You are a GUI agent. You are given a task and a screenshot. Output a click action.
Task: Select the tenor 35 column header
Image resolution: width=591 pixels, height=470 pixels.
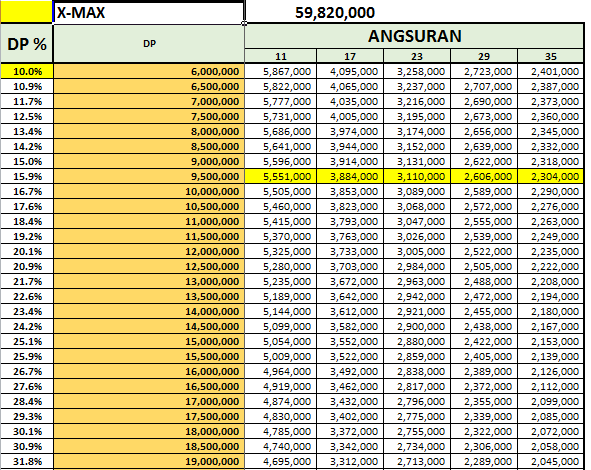[x=551, y=56]
